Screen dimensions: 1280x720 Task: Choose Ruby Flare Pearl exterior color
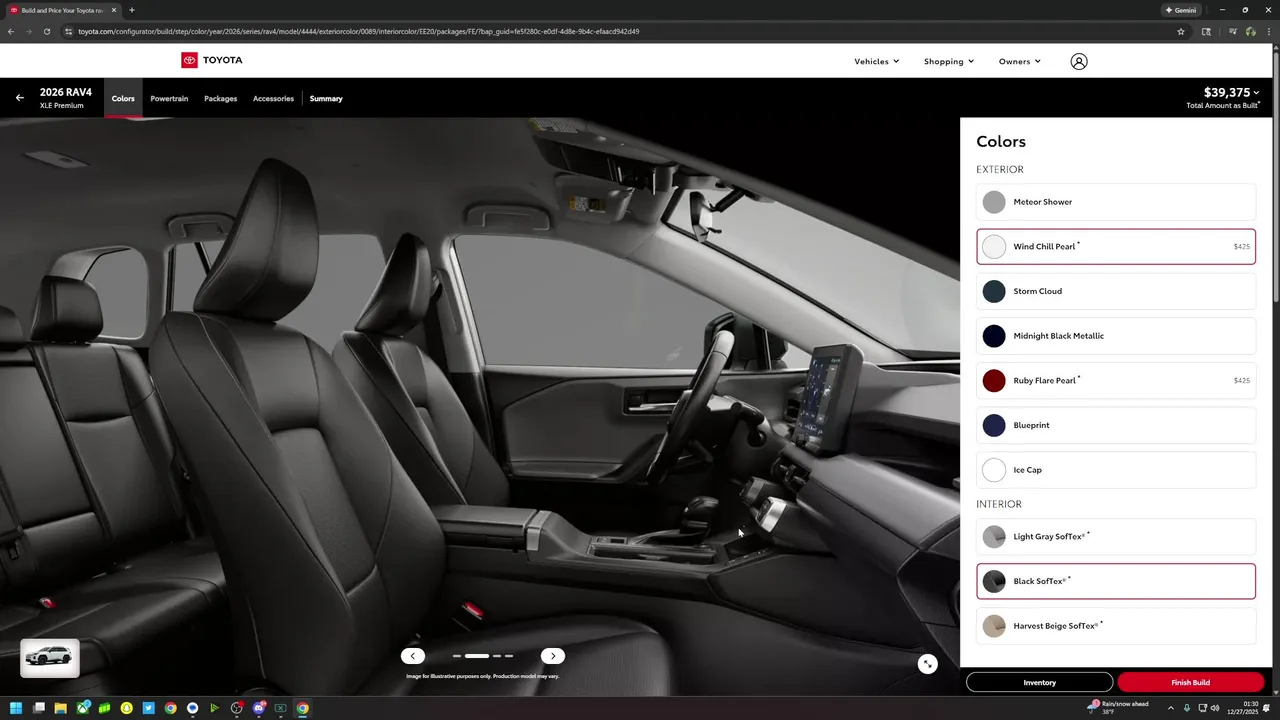[x=1116, y=380]
